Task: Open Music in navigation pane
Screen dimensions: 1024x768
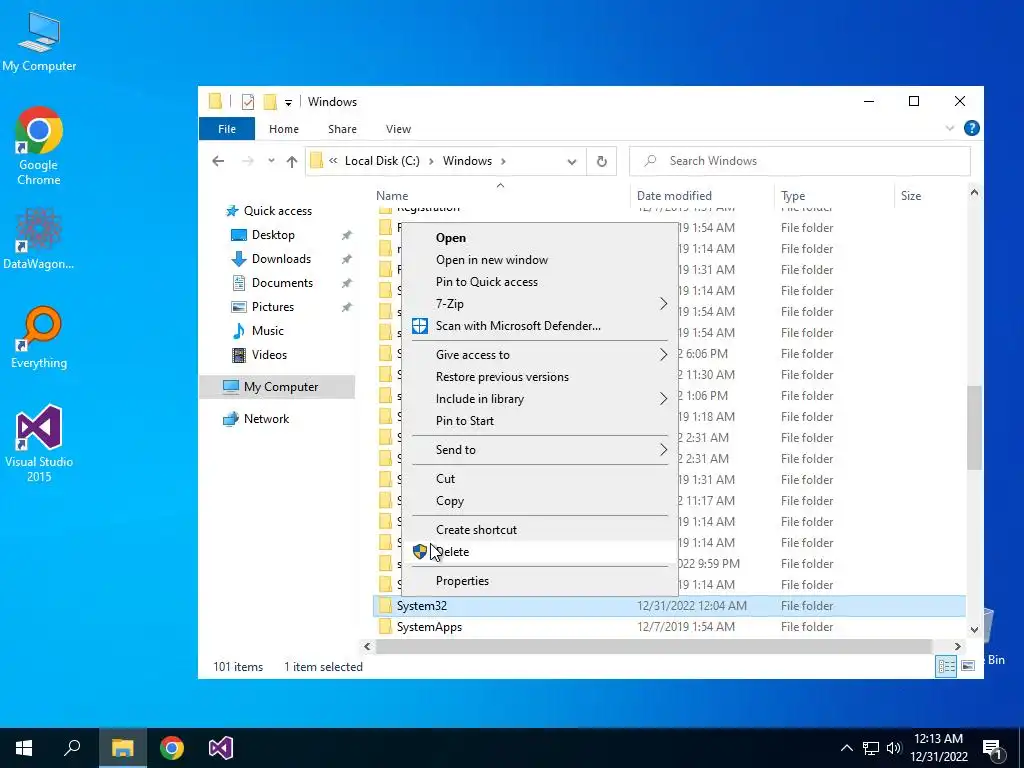Action: 268,331
